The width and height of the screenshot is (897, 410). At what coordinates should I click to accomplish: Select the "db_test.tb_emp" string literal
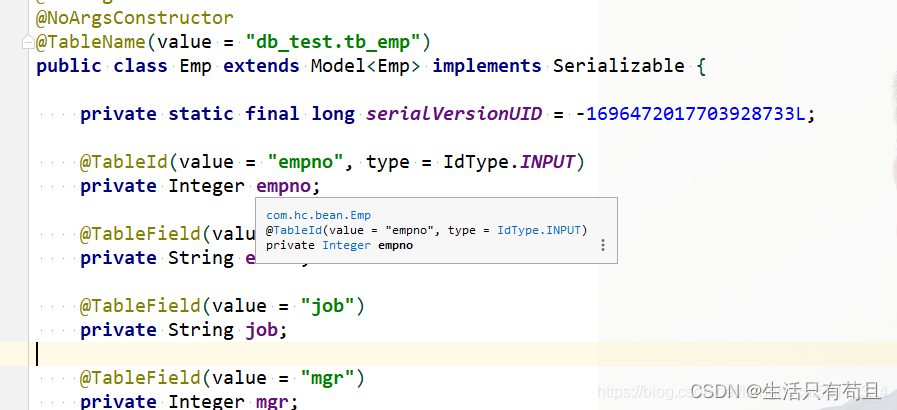pyautogui.click(x=334, y=42)
